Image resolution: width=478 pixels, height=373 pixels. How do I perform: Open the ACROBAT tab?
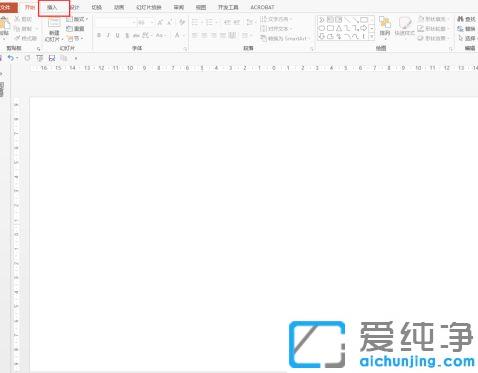[263, 7]
